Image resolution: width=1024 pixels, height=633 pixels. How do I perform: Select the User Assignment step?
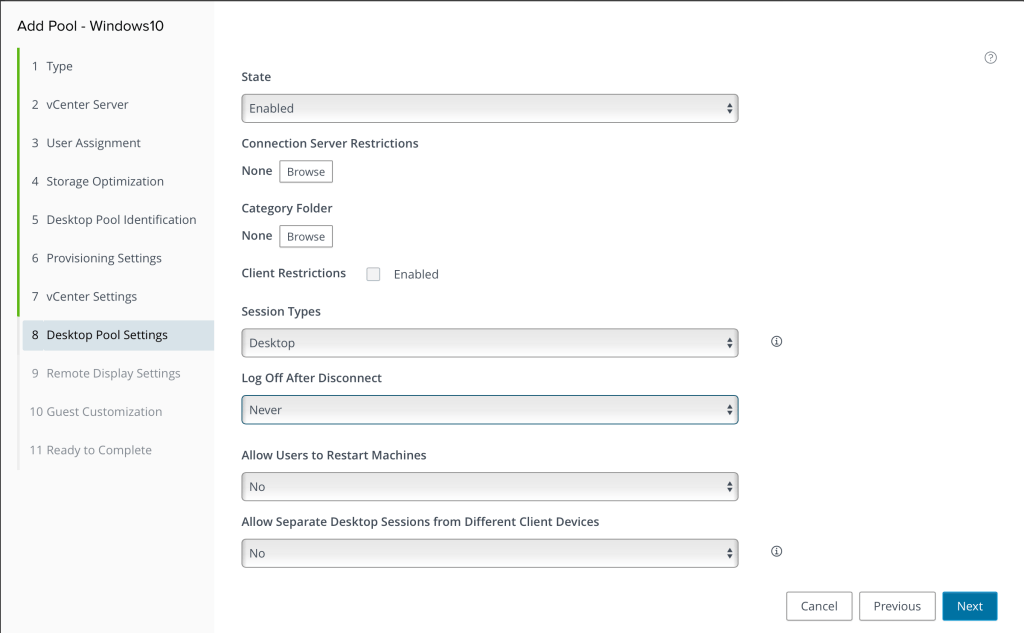pyautogui.click(x=93, y=143)
